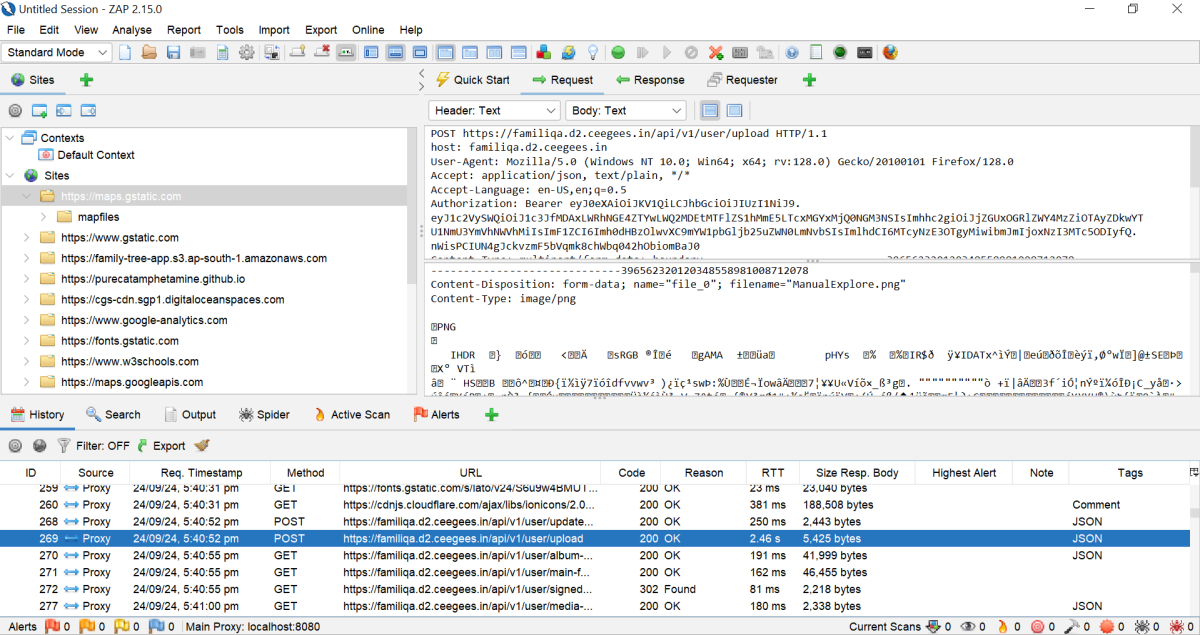Click the scope target icon in History toolbar

point(15,446)
